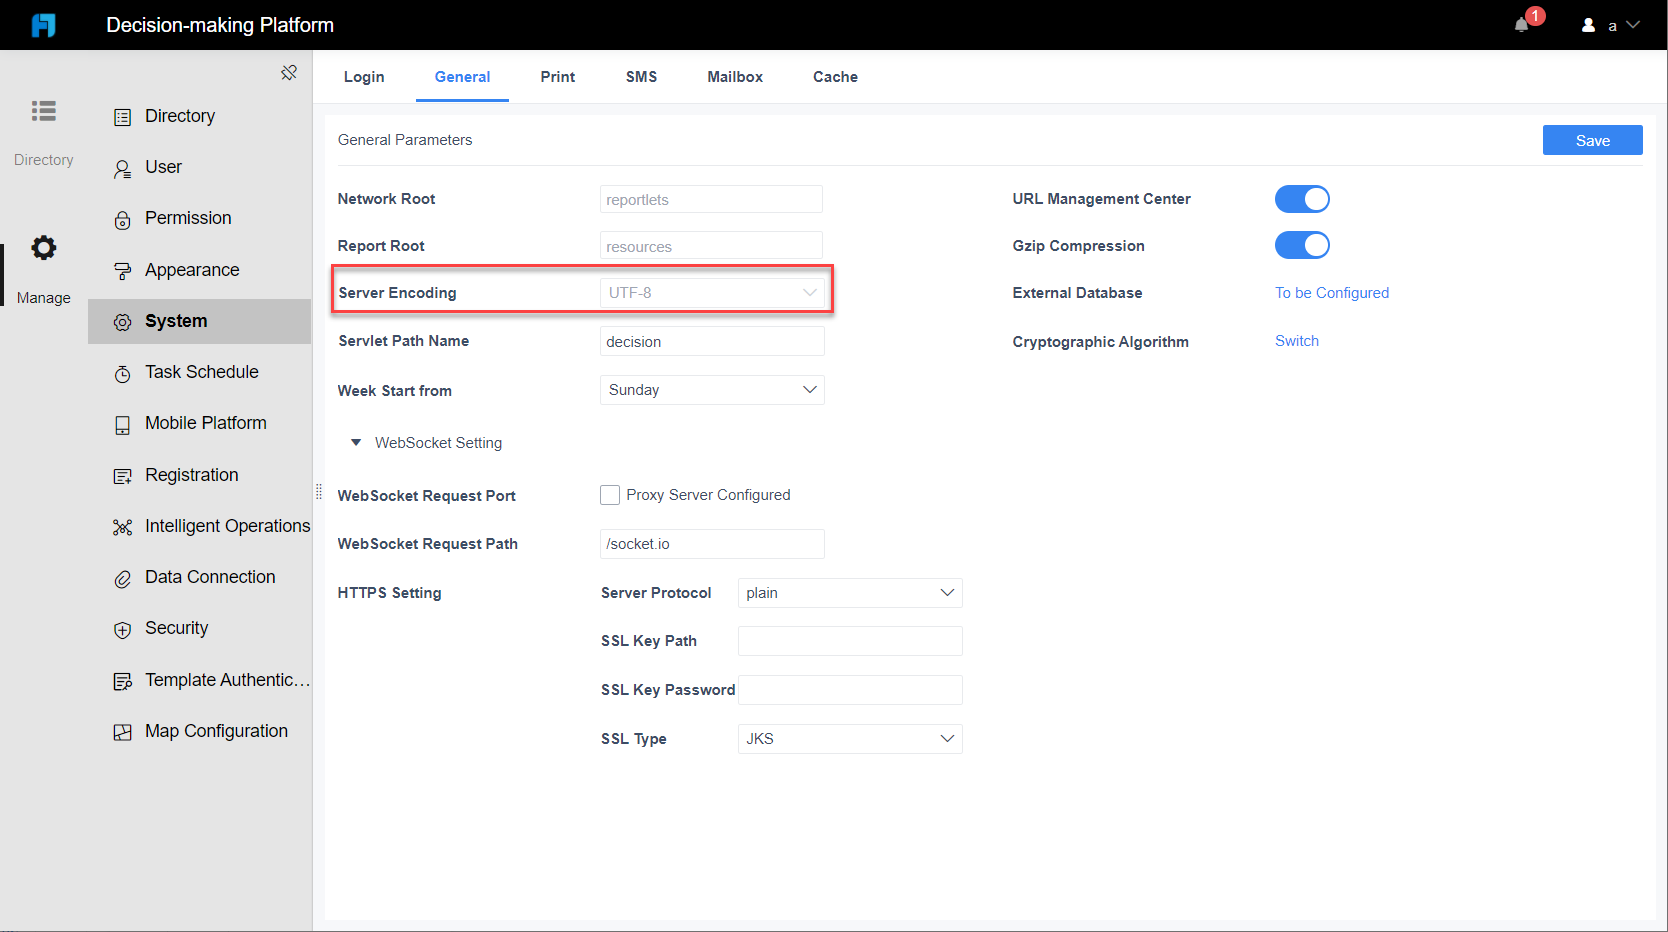Click the Appearance paint roller icon
Screen dimensions: 1668x932
[122, 271]
